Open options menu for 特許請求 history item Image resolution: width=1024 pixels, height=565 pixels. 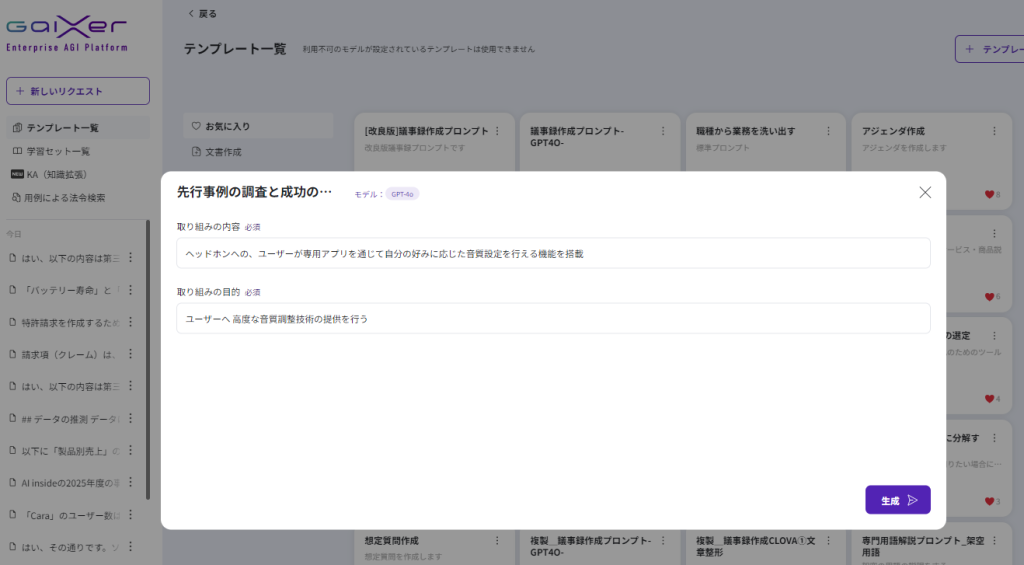click(x=129, y=322)
